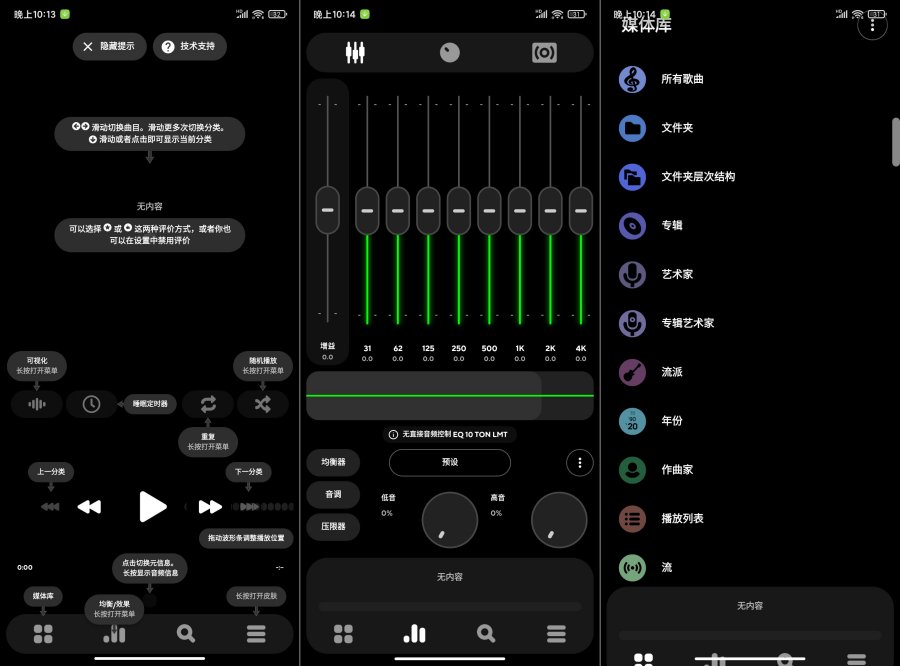Open the 流派 genres guitar icon
Image resolution: width=900 pixels, height=666 pixels.
pos(632,372)
